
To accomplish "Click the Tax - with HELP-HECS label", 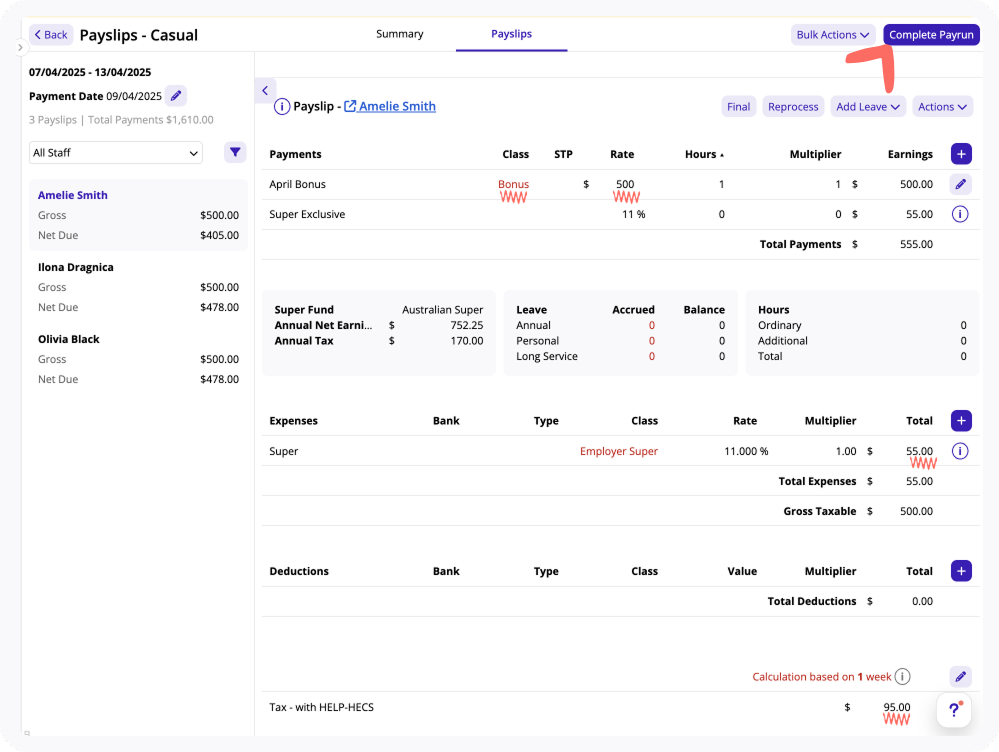I will pos(322,707).
